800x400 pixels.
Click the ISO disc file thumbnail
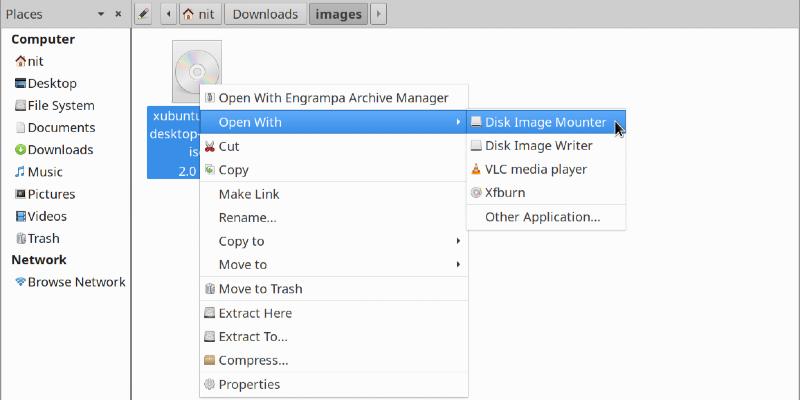(x=196, y=70)
